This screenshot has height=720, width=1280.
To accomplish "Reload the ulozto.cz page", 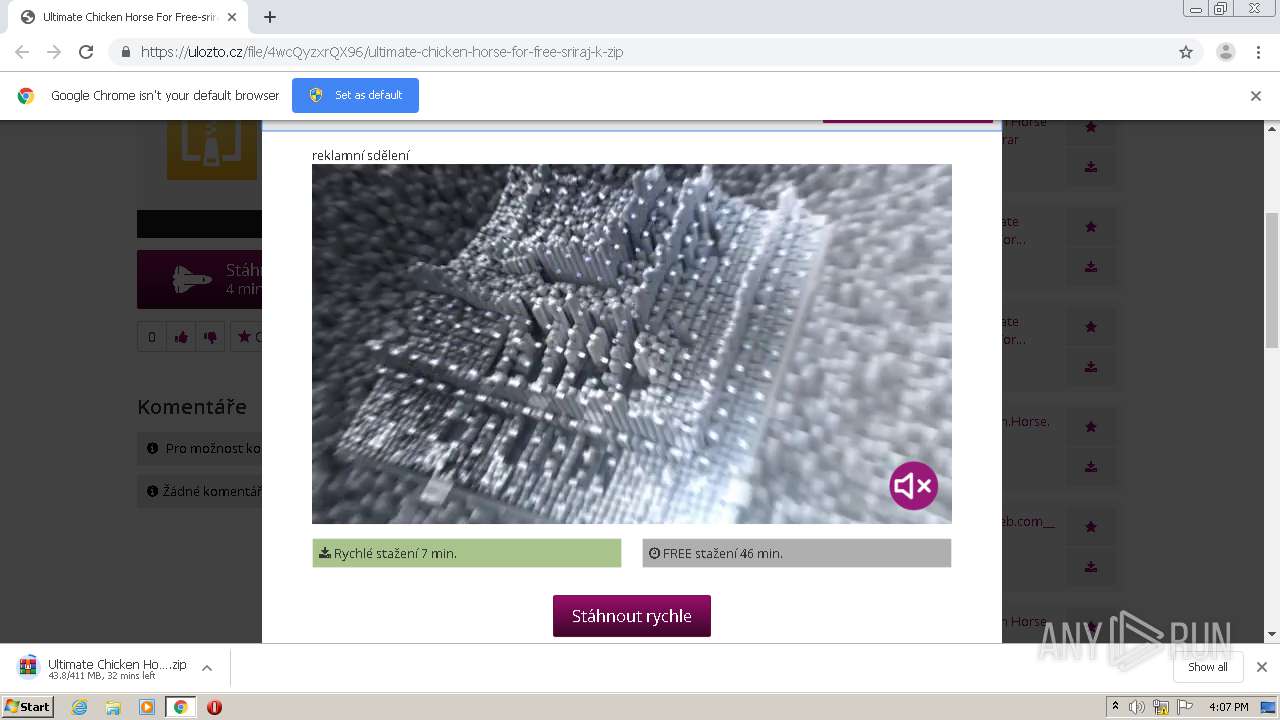I will click(86, 52).
